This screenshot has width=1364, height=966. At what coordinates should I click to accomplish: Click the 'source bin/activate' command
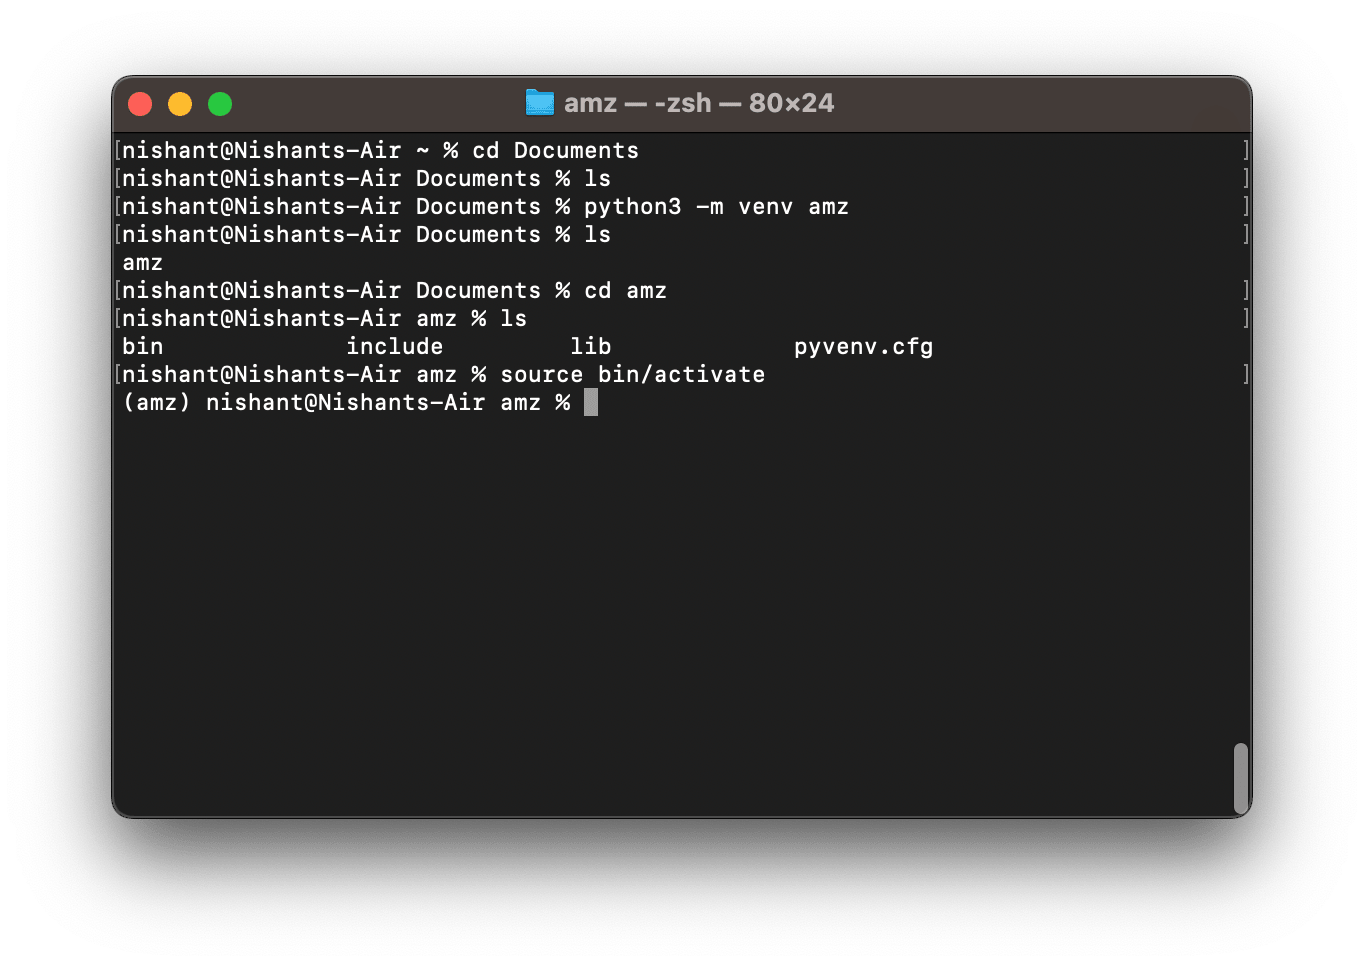[x=632, y=375]
